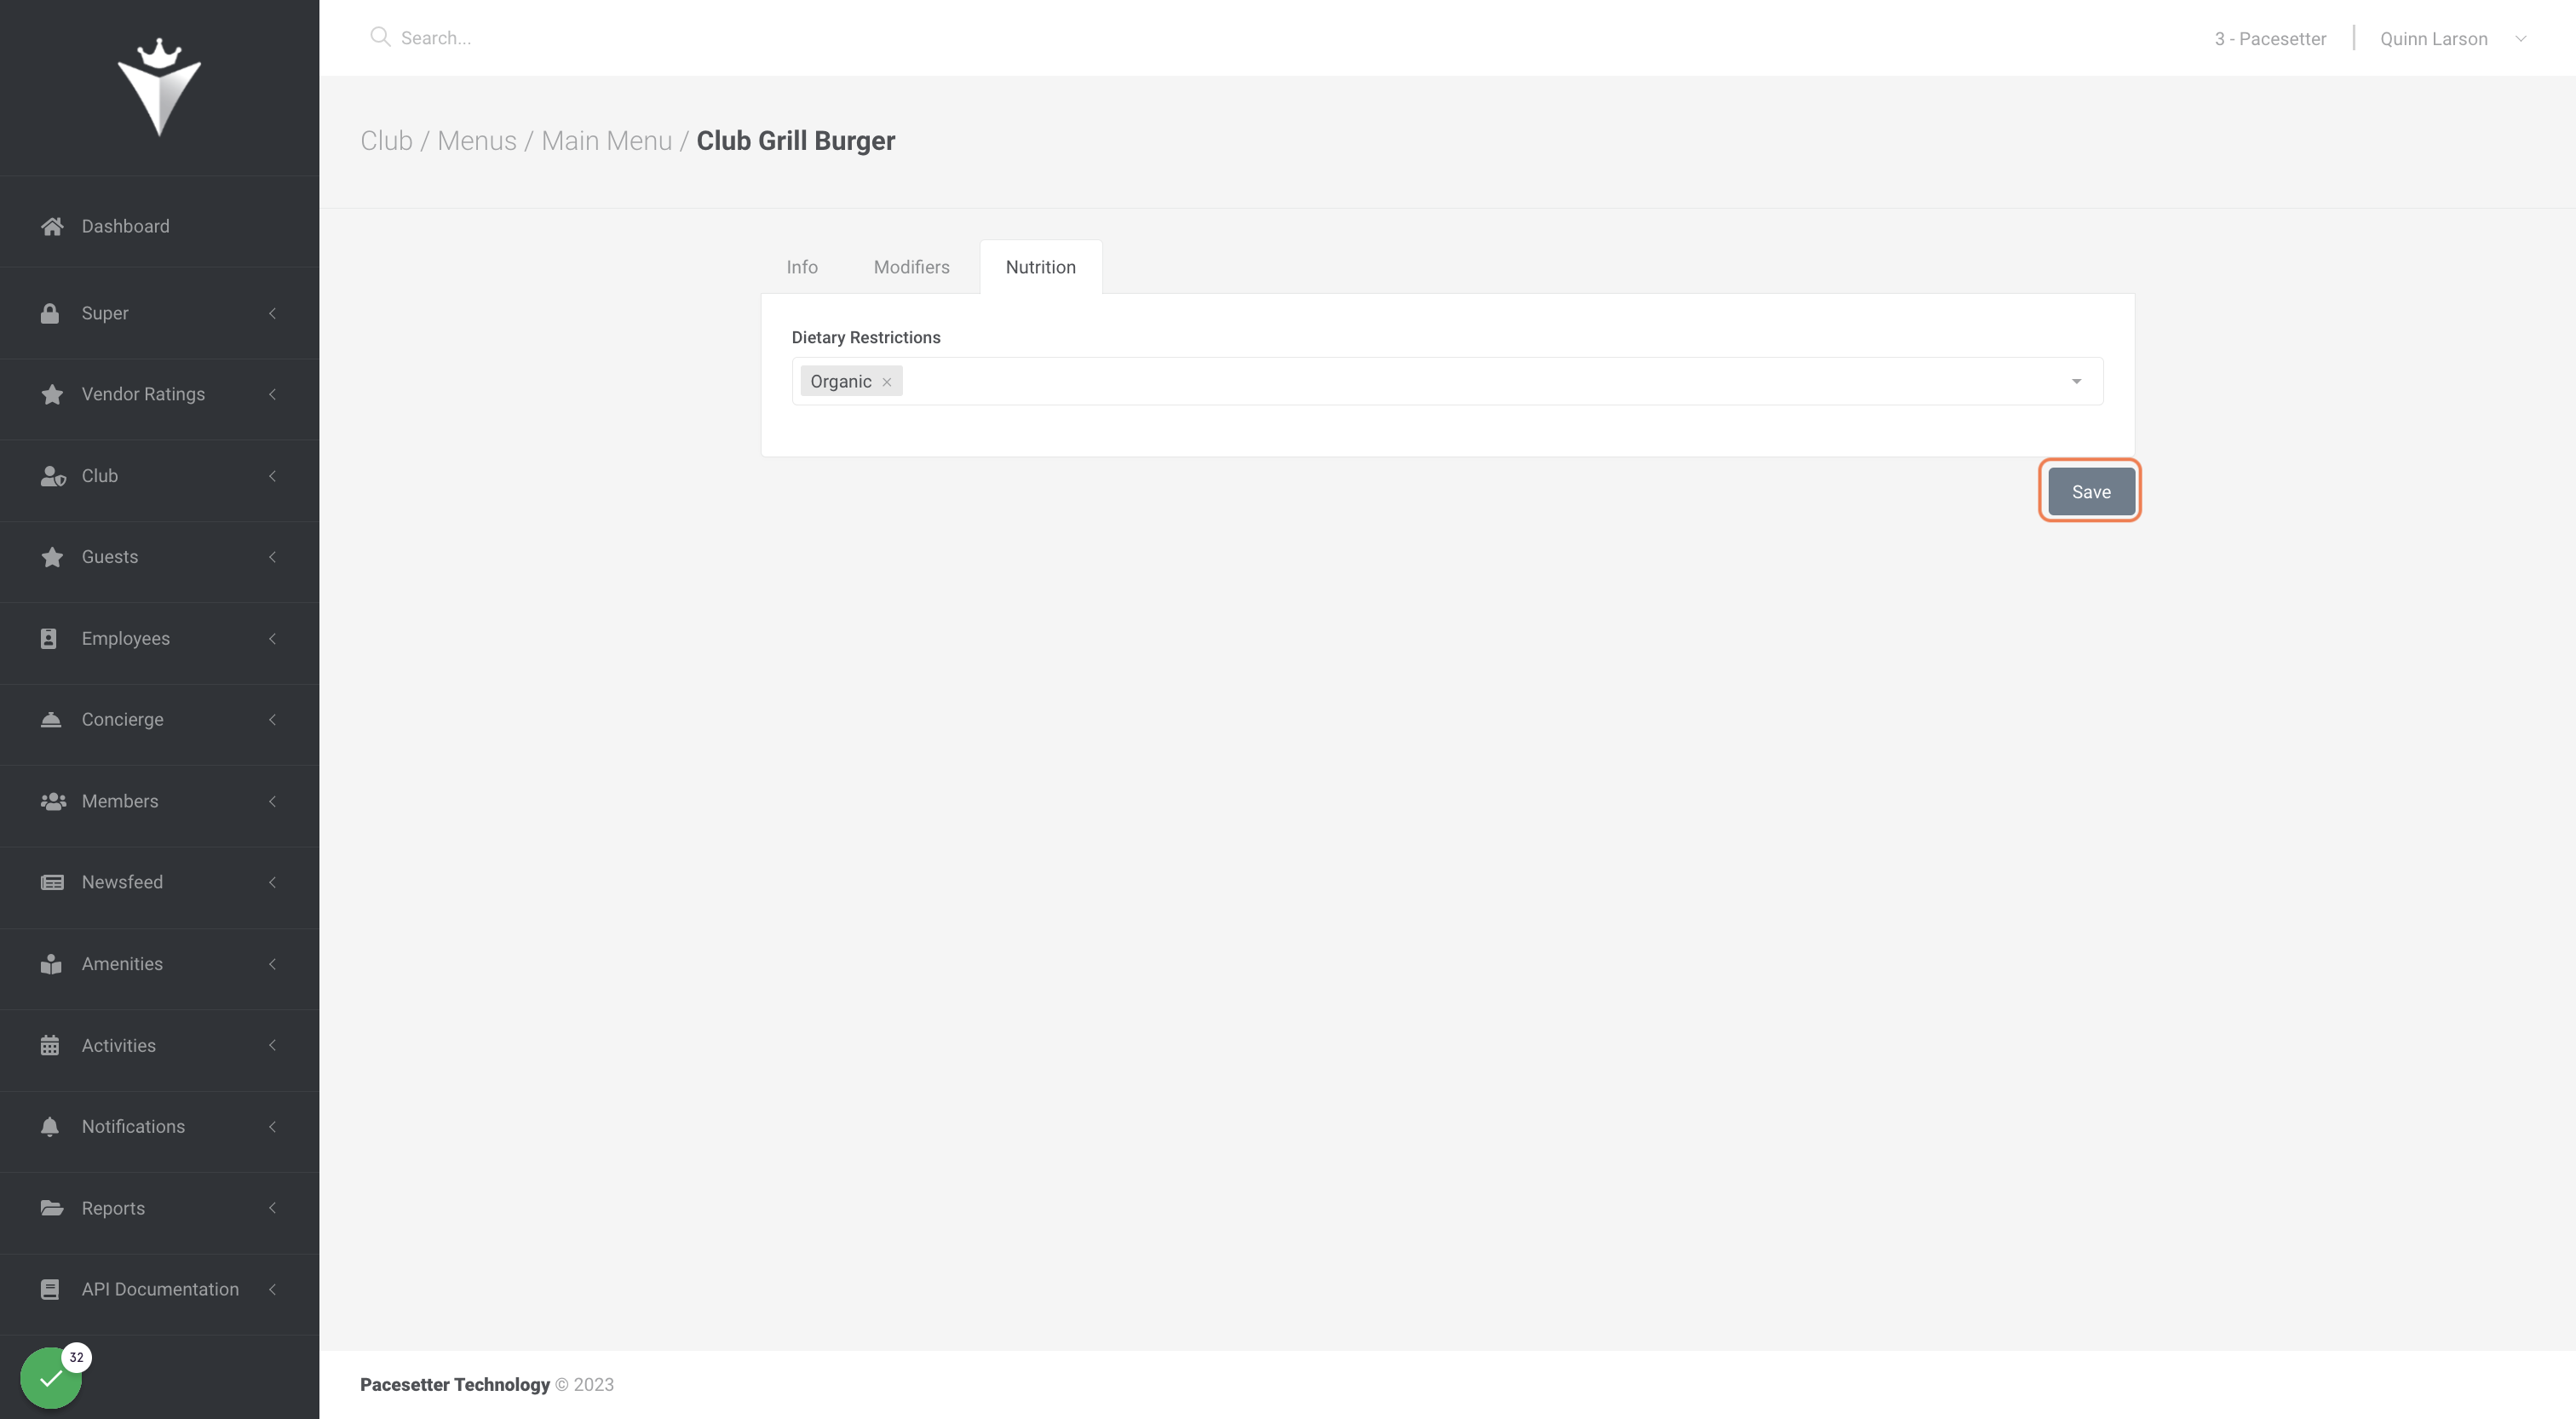
Task: Open the Dietary Restrictions dropdown arrow
Action: [x=2076, y=381]
